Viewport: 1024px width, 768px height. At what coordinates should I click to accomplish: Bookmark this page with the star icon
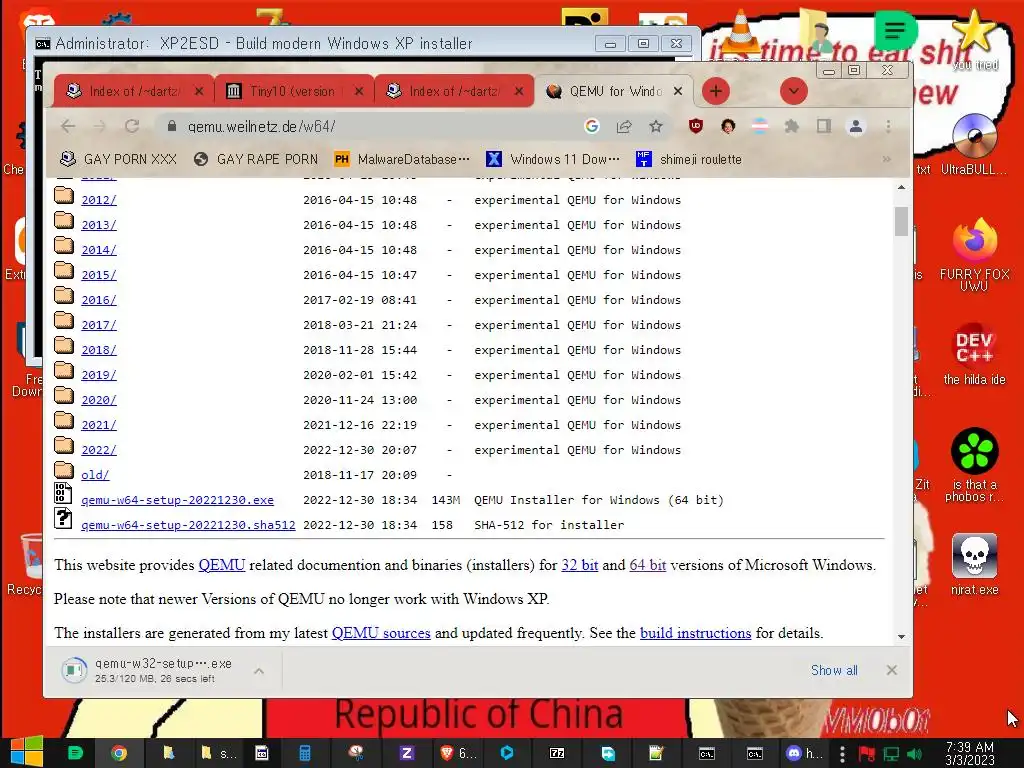(656, 126)
